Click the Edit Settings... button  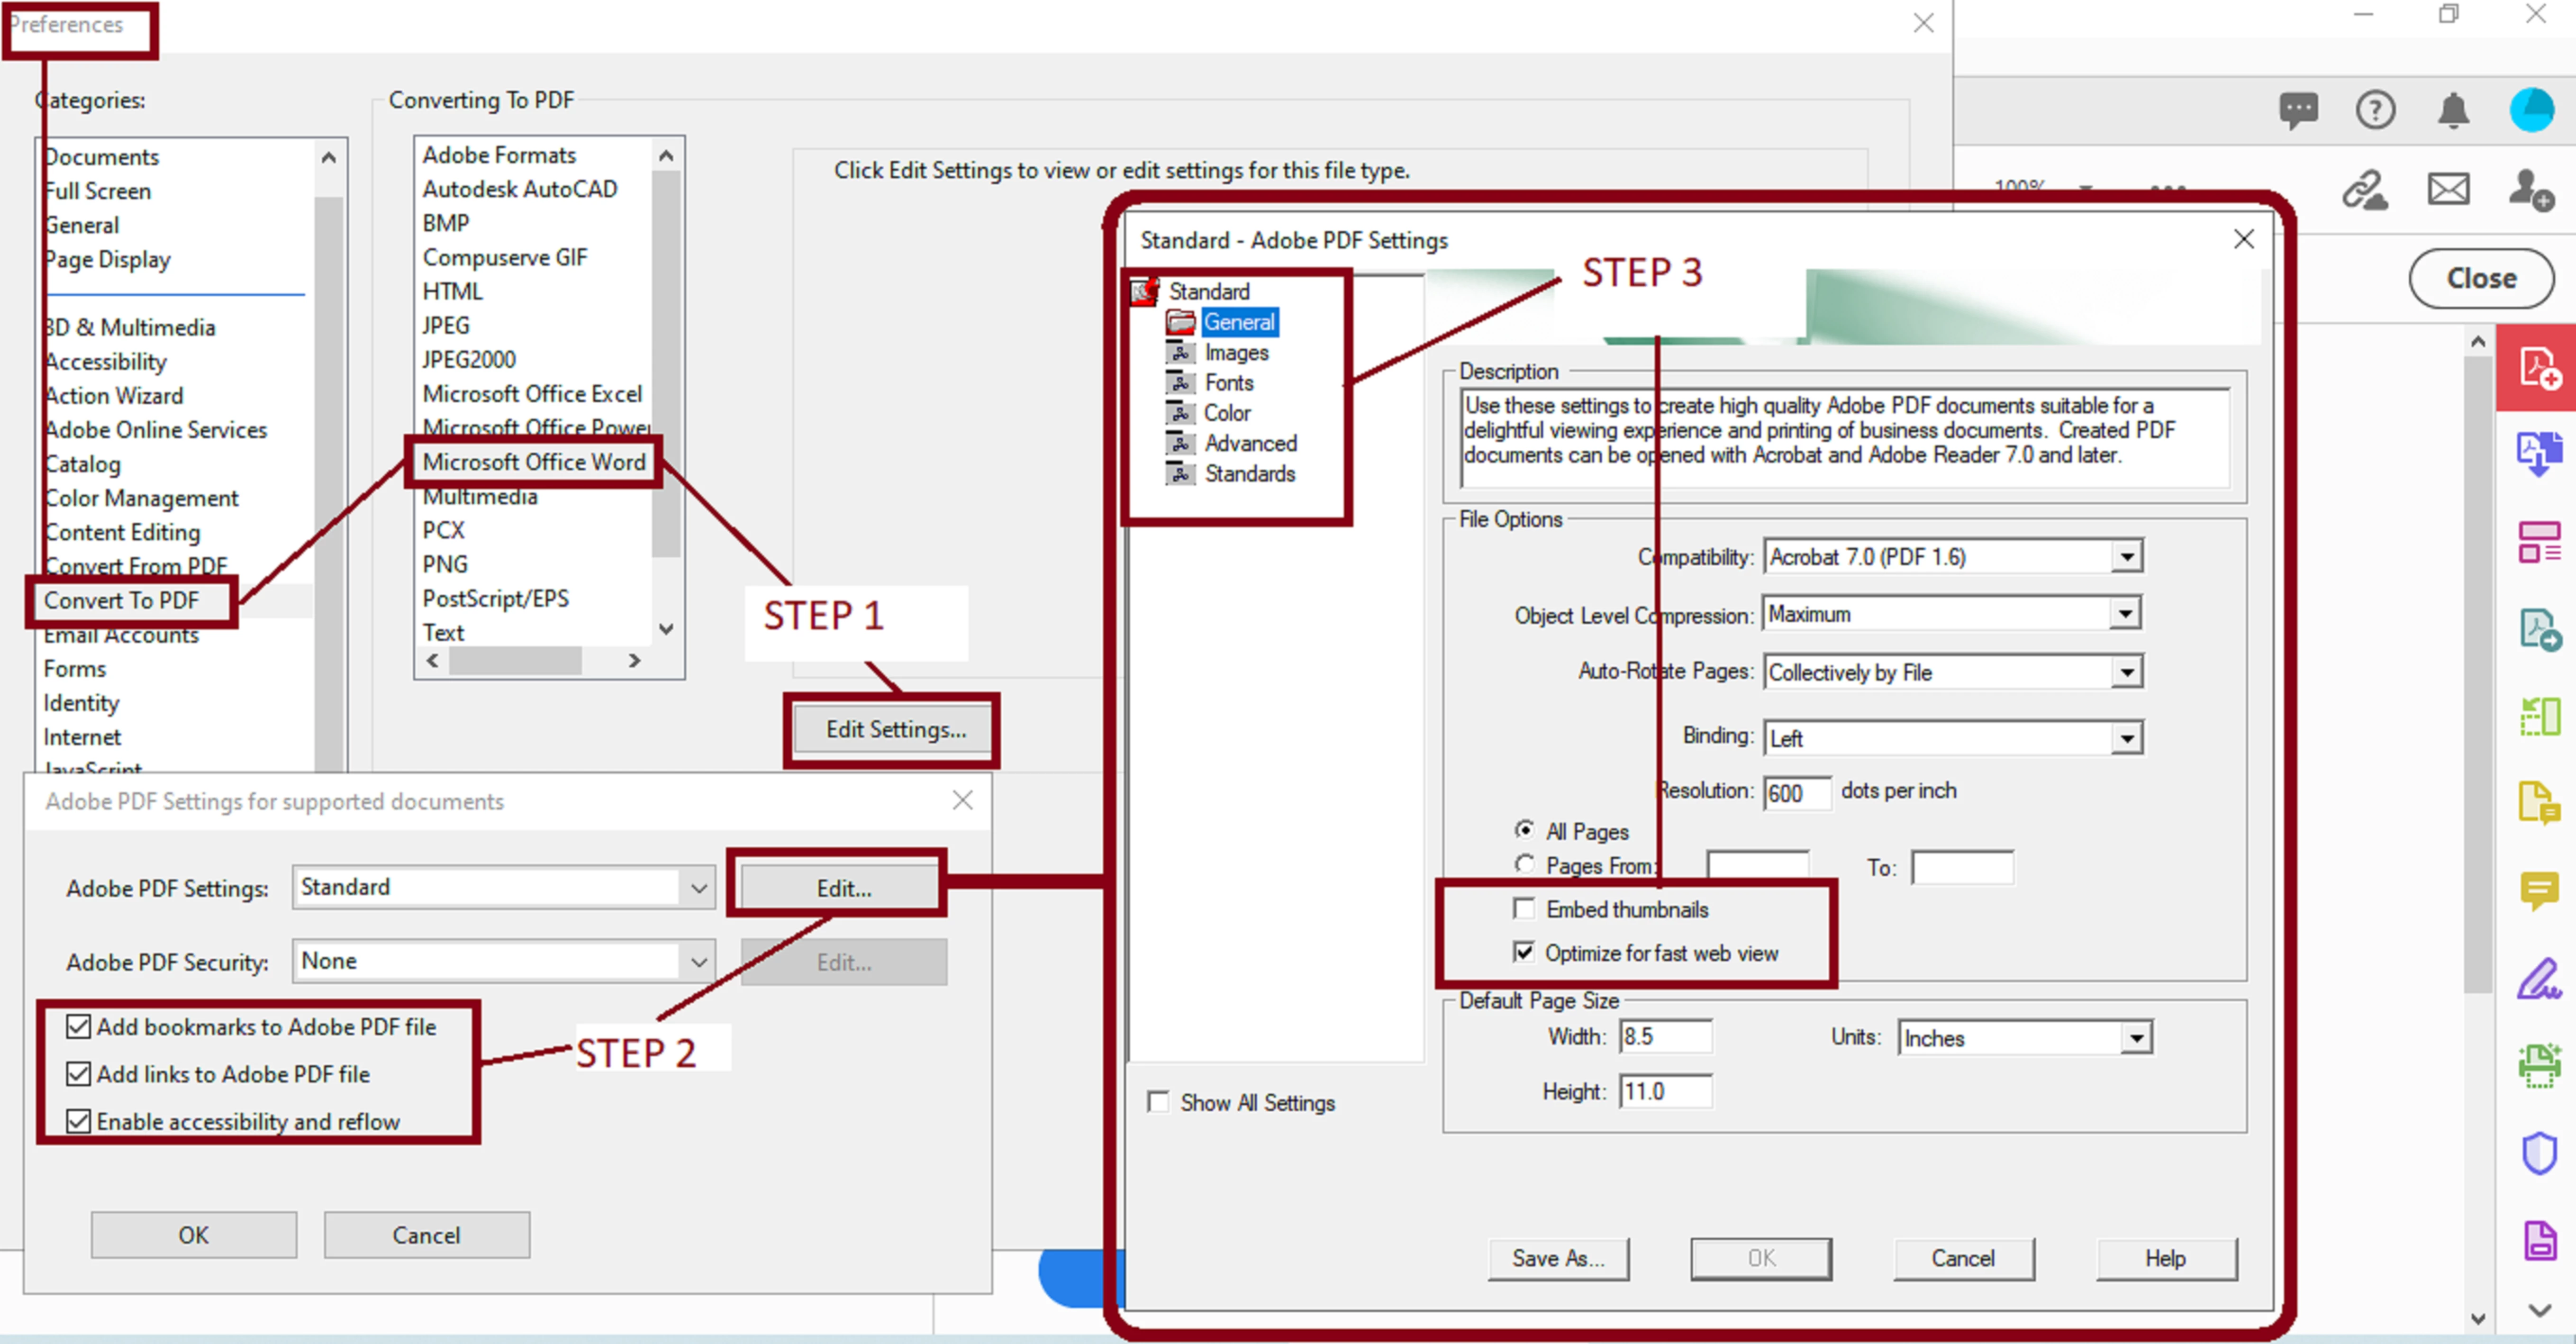coord(895,730)
